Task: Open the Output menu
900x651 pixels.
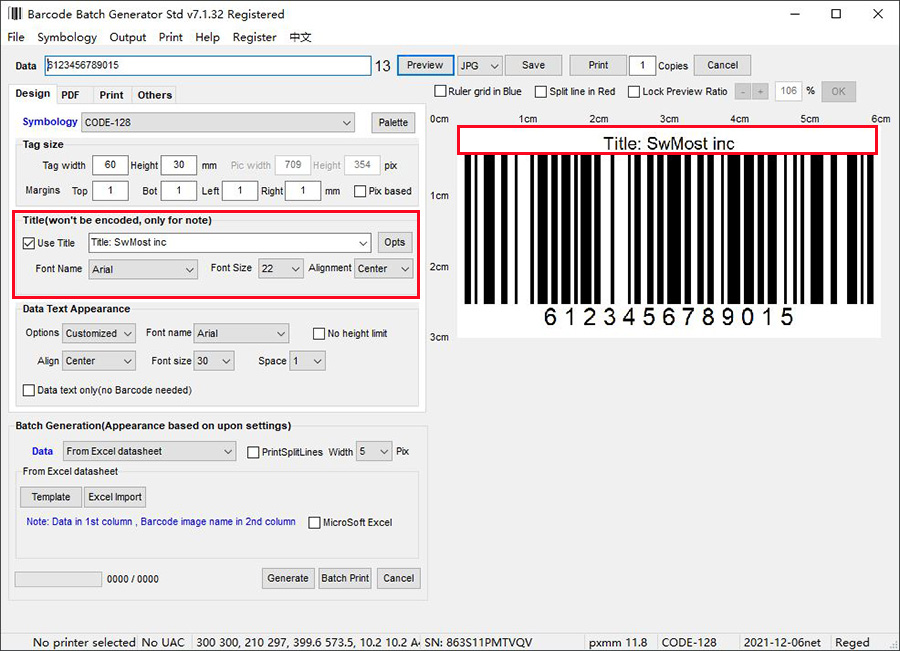Action: pyautogui.click(x=127, y=37)
